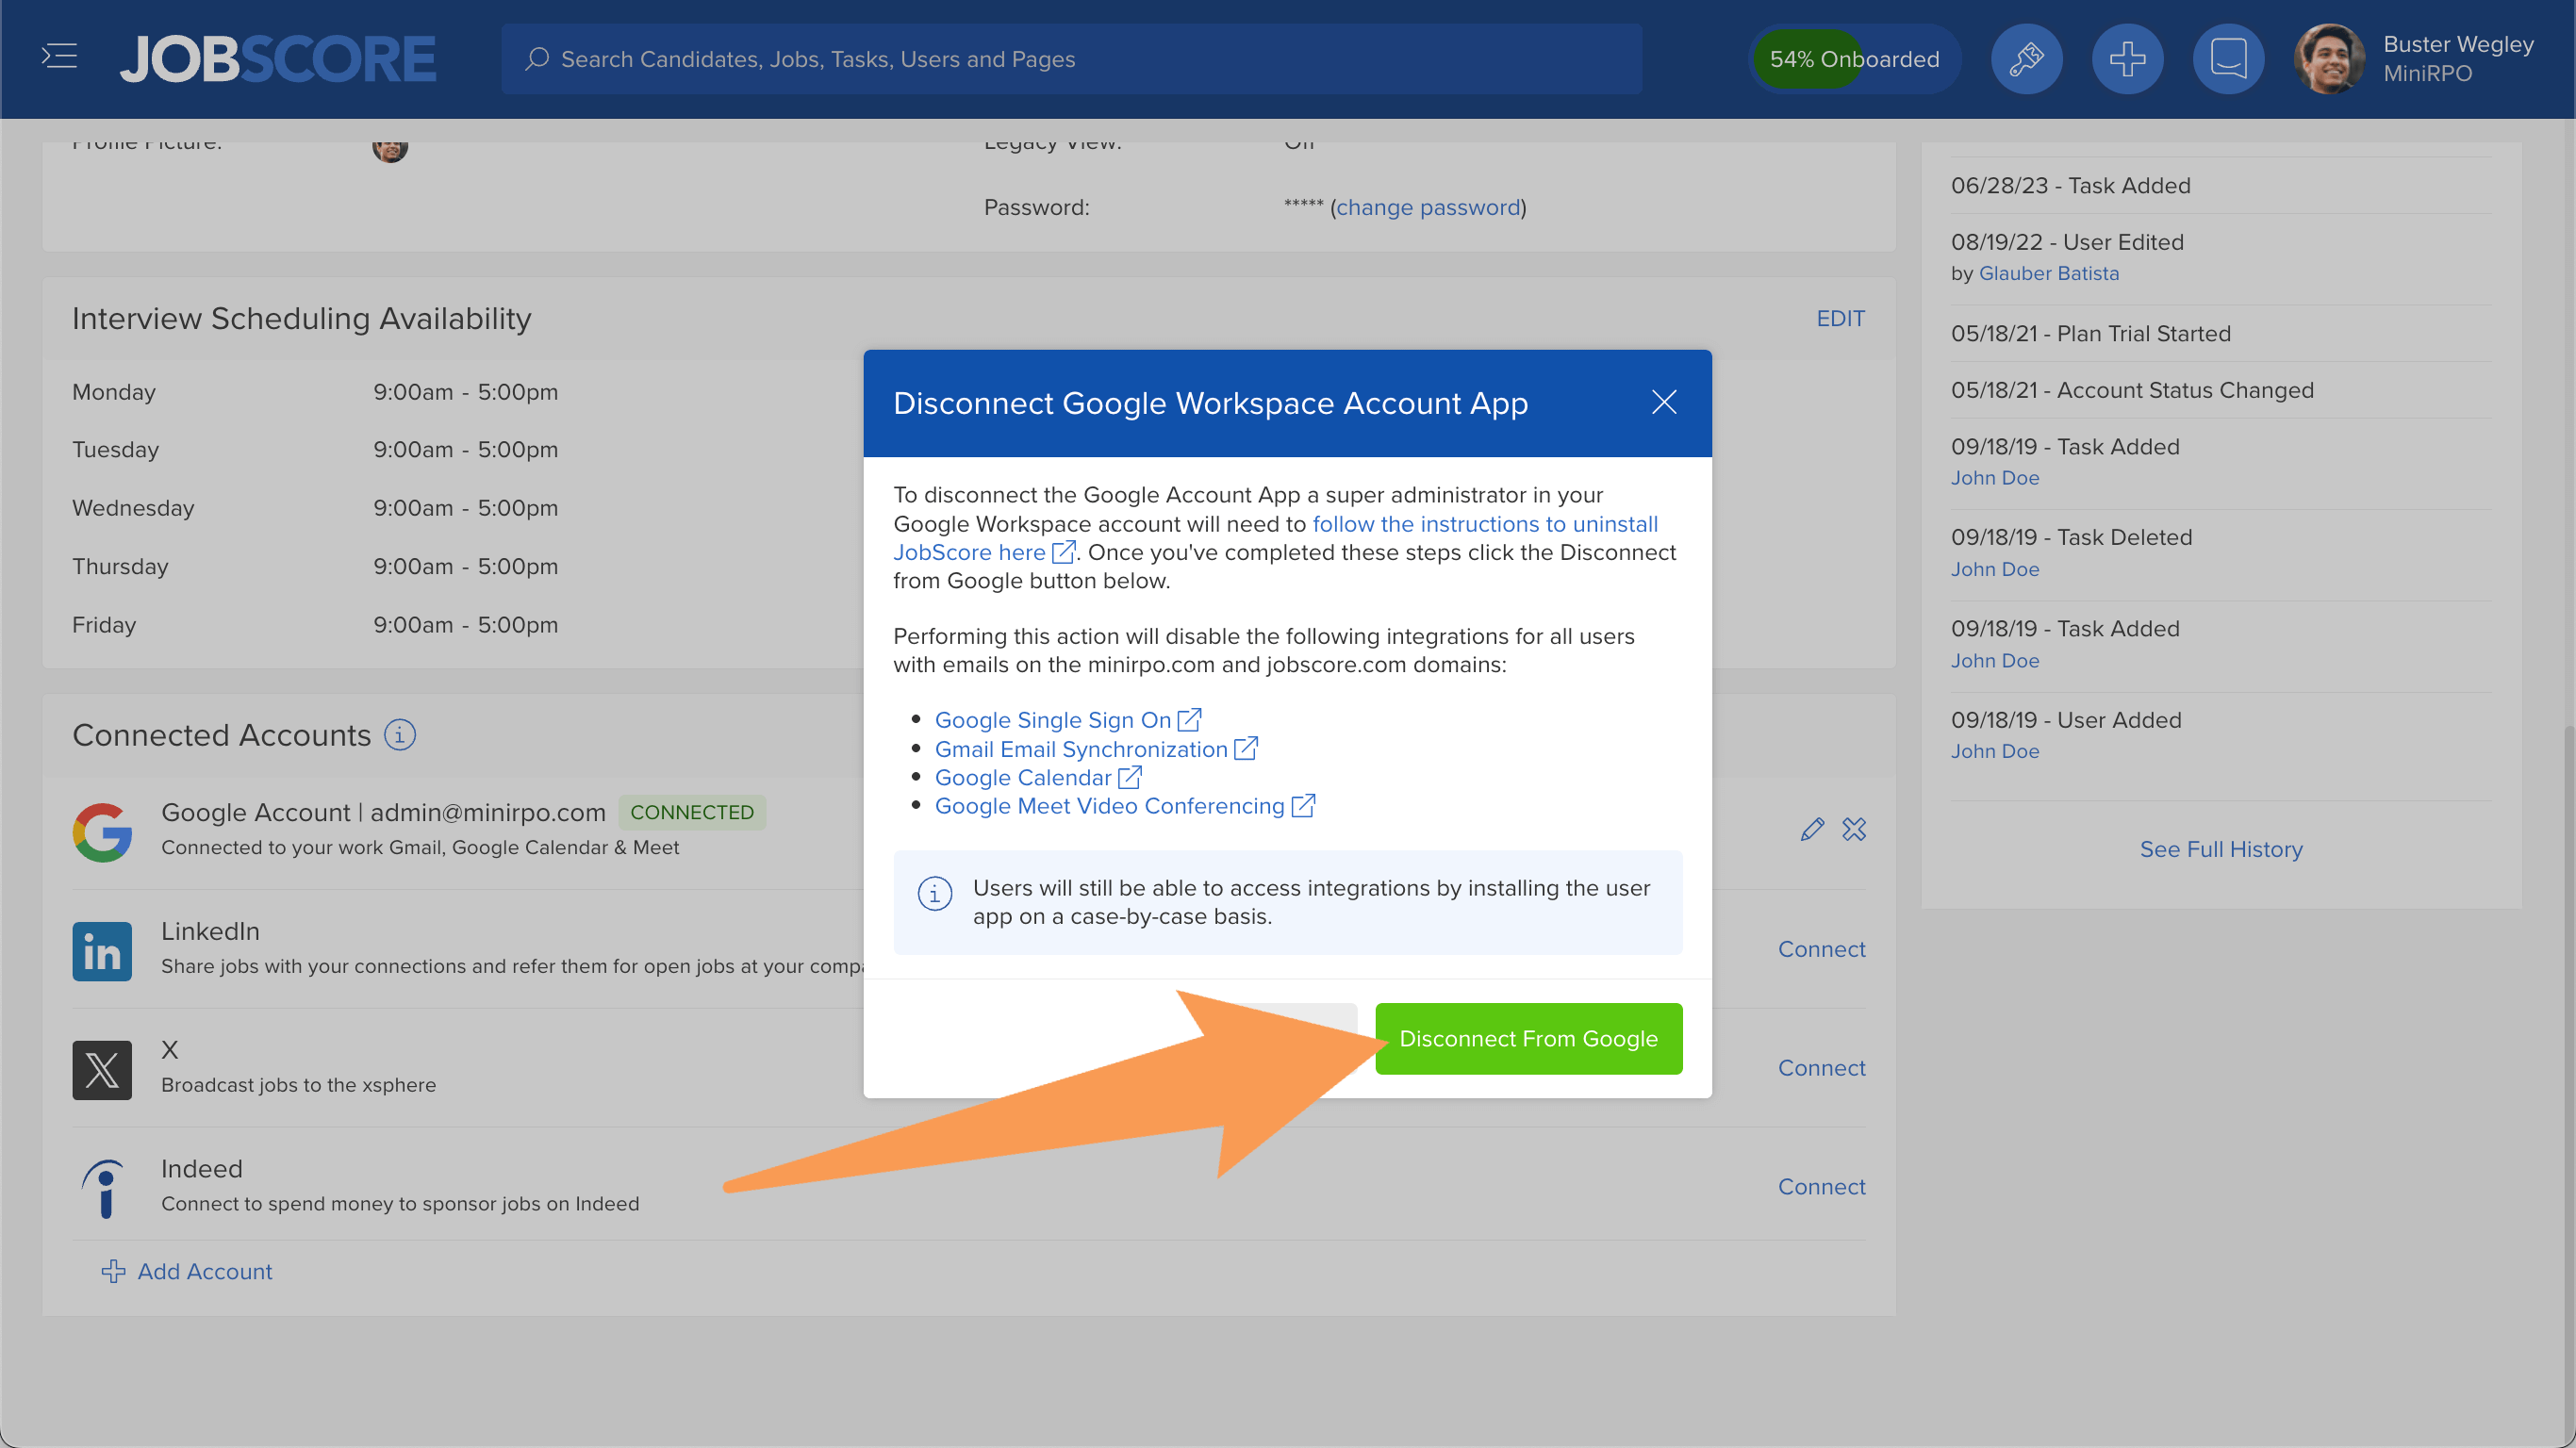Click Connect for LinkedIn
Viewport: 2576px width, 1448px height.
pyautogui.click(x=1821, y=949)
